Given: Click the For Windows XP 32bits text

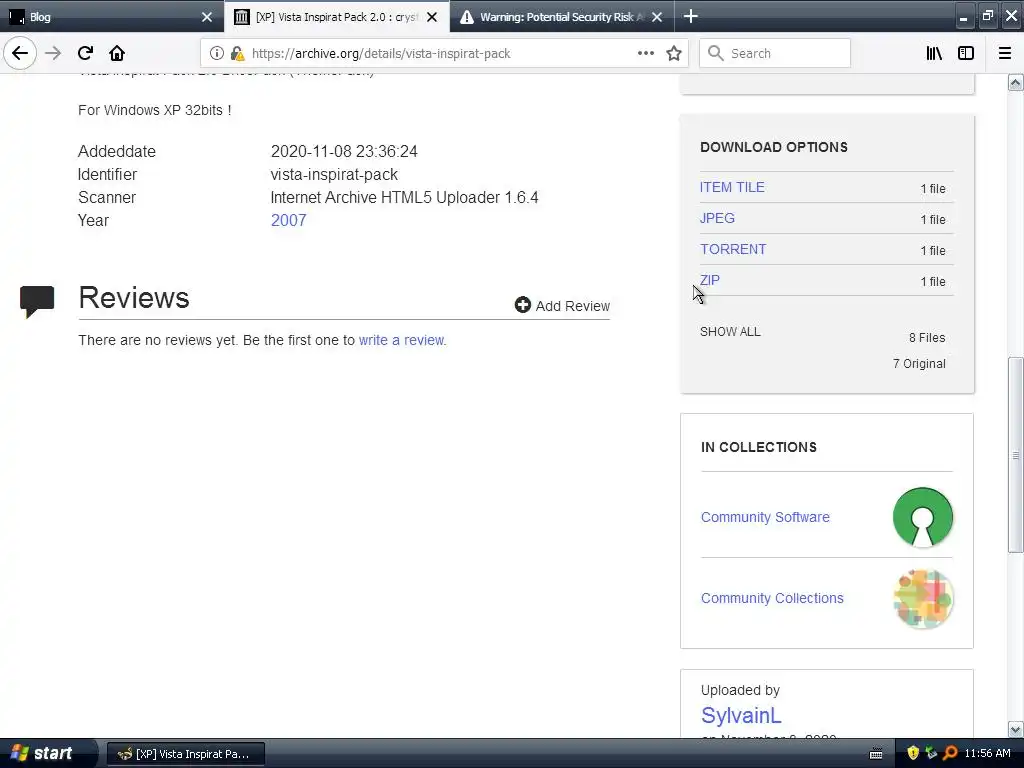Looking at the screenshot, I should (x=155, y=110).
